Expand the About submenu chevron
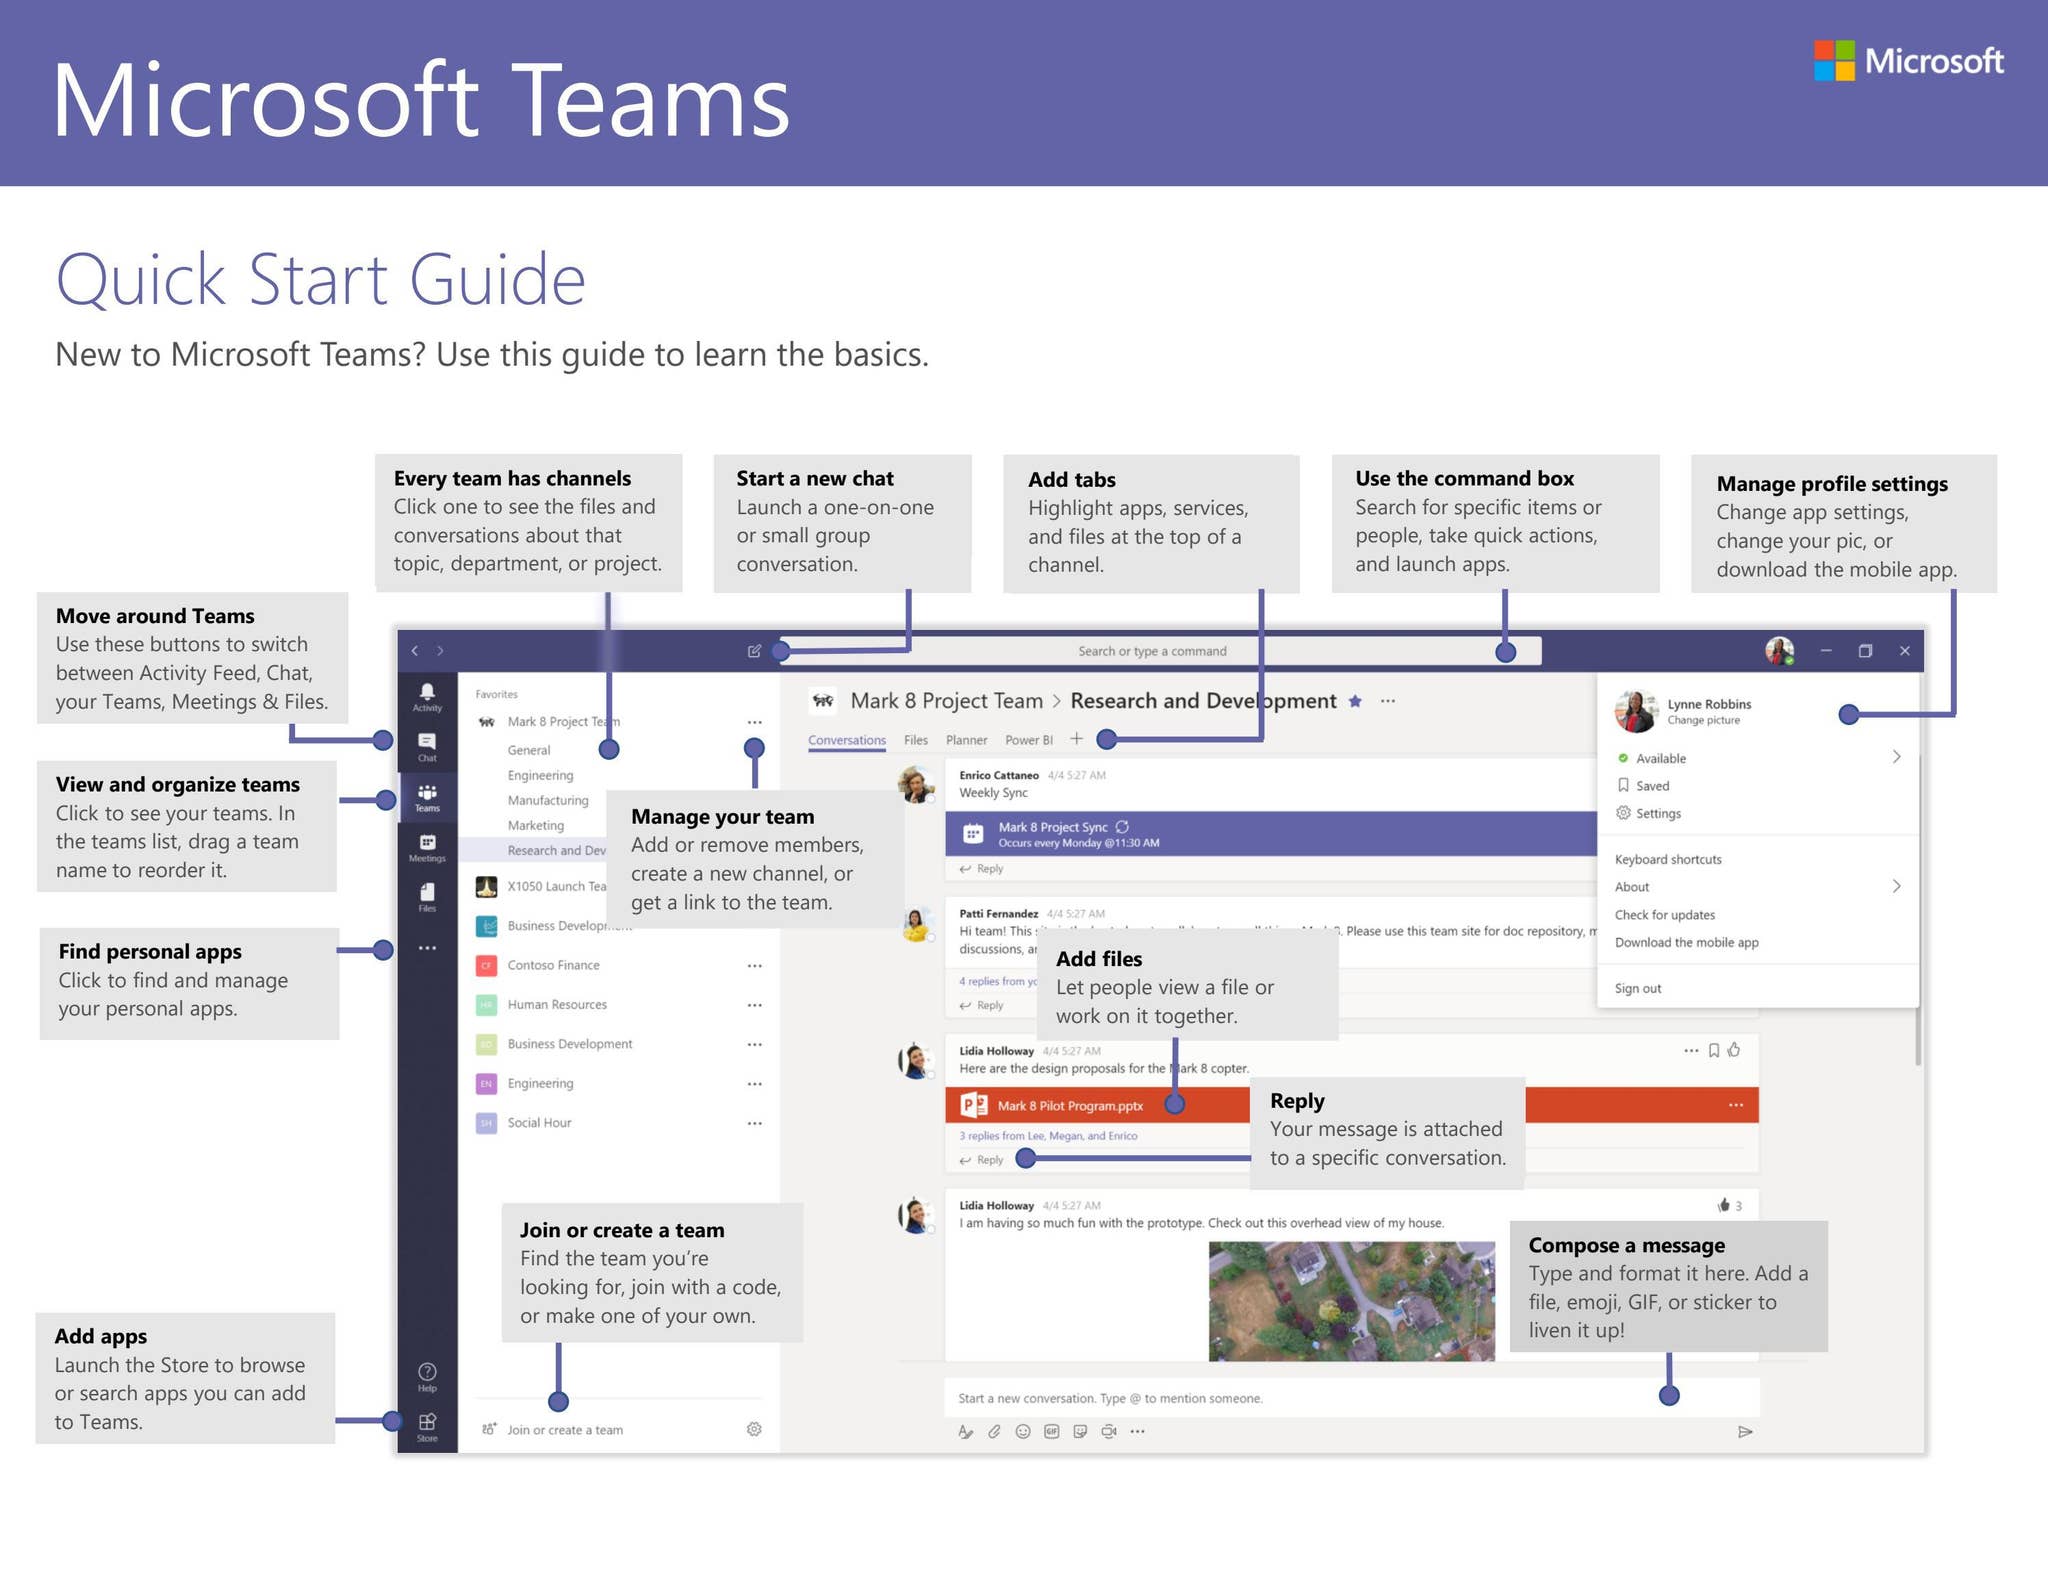 pos(1896,886)
